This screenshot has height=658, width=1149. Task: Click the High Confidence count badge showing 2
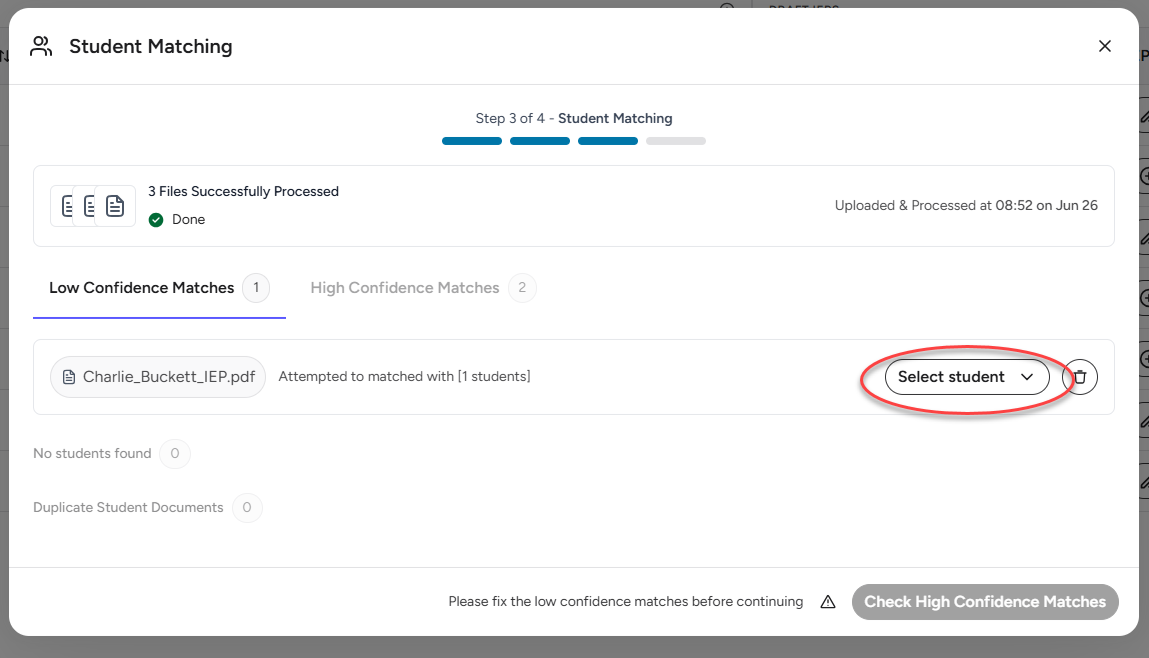pyautogui.click(x=522, y=288)
